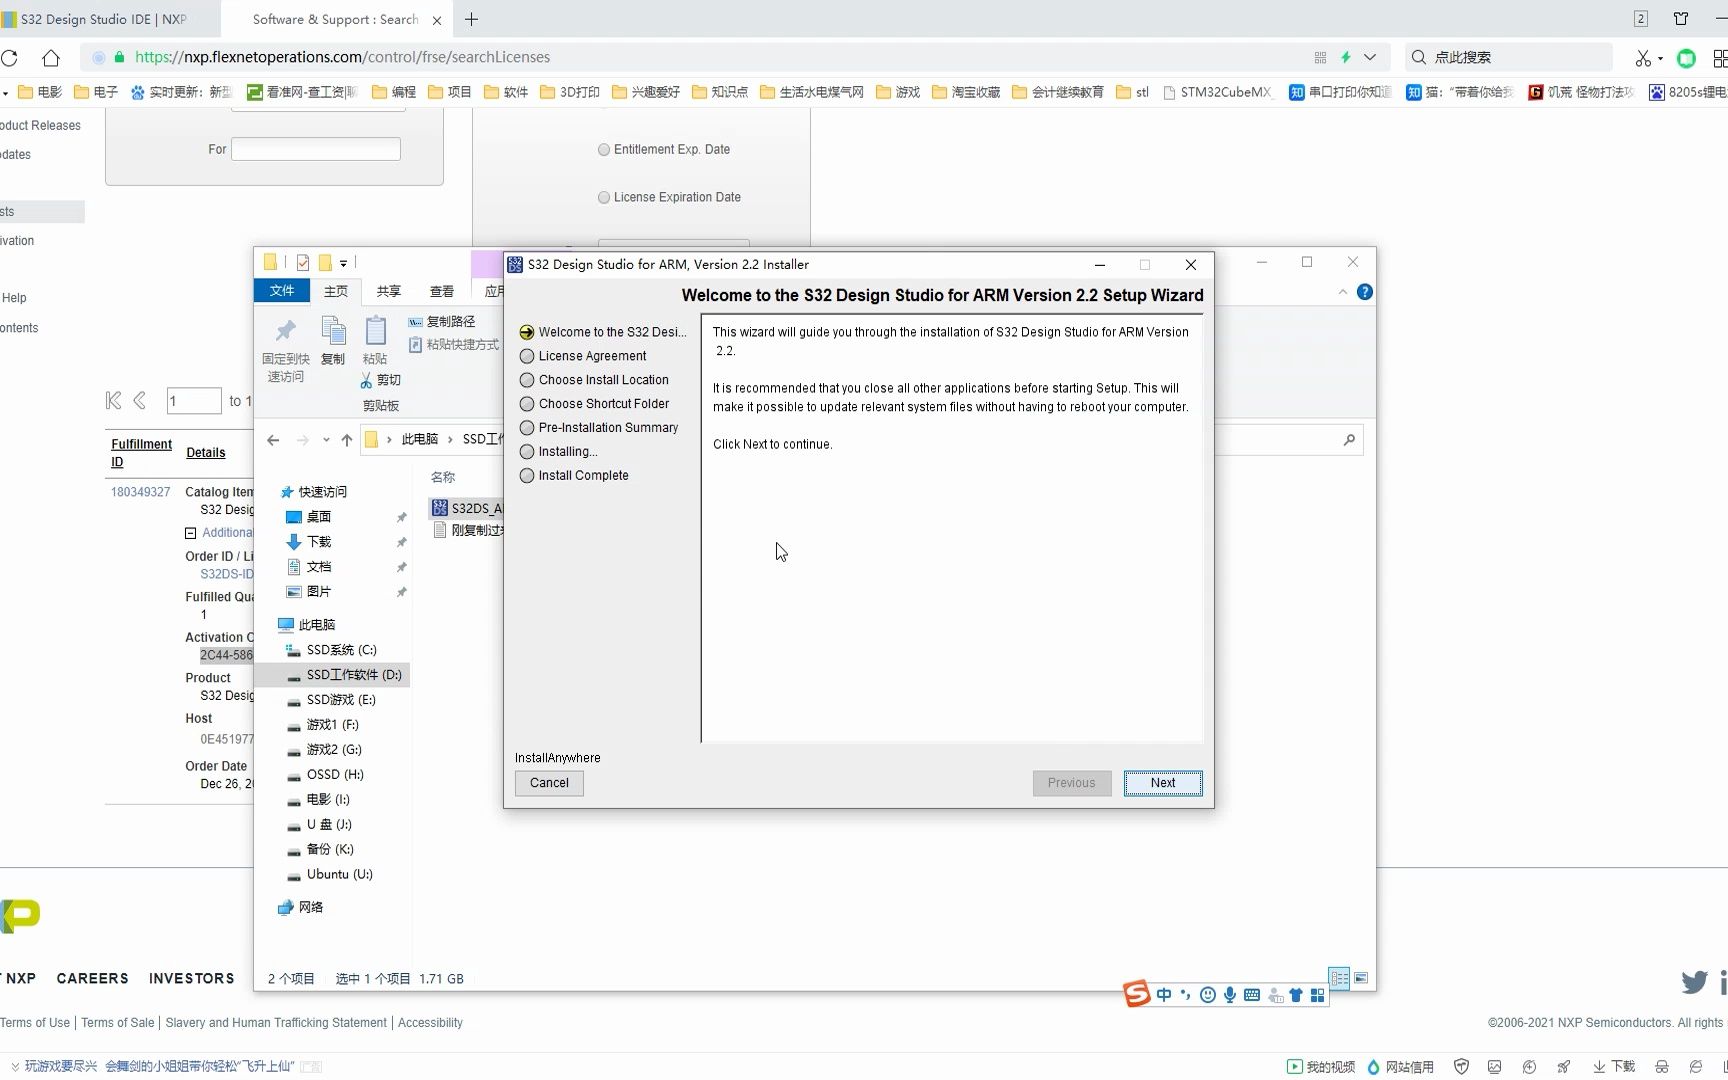Click the Cancel button in the installer

coord(549,783)
